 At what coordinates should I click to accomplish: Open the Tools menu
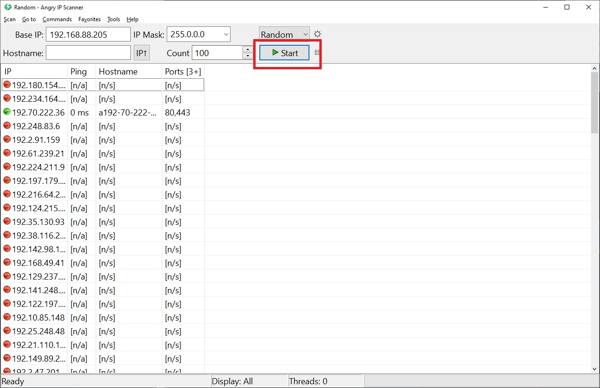pyautogui.click(x=114, y=19)
